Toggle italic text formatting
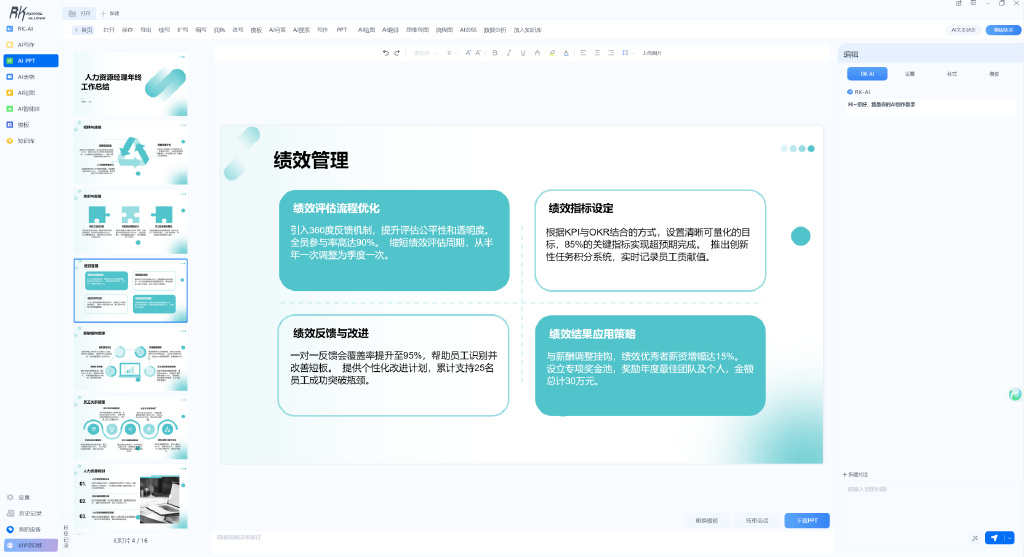 pyautogui.click(x=509, y=53)
